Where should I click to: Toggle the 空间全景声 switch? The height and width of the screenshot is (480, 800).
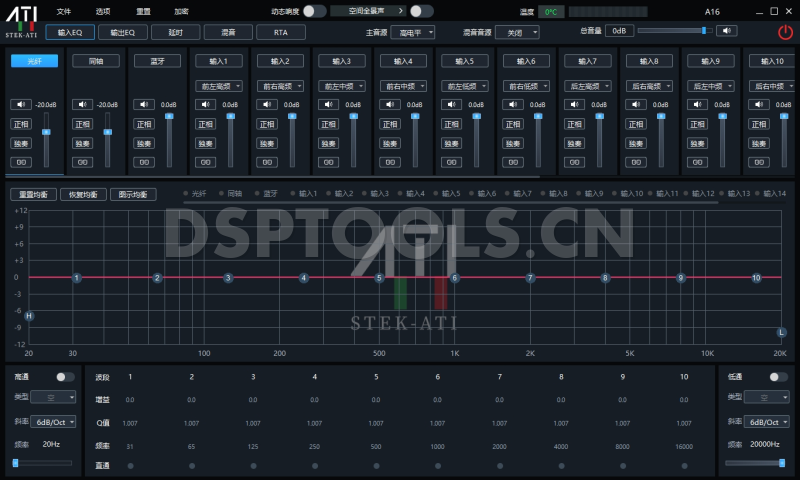coord(421,11)
